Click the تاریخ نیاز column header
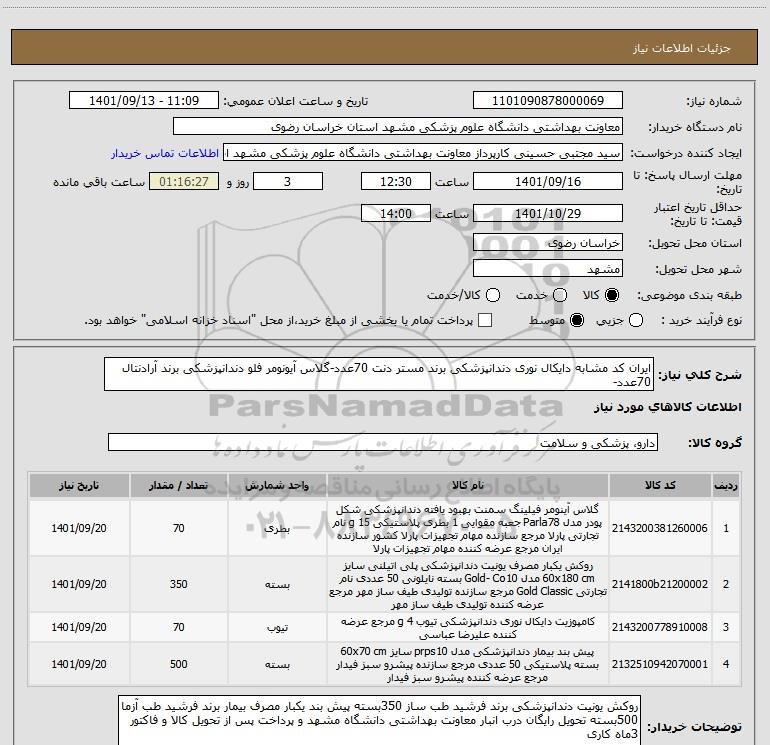The width and height of the screenshot is (770, 745). [79, 485]
